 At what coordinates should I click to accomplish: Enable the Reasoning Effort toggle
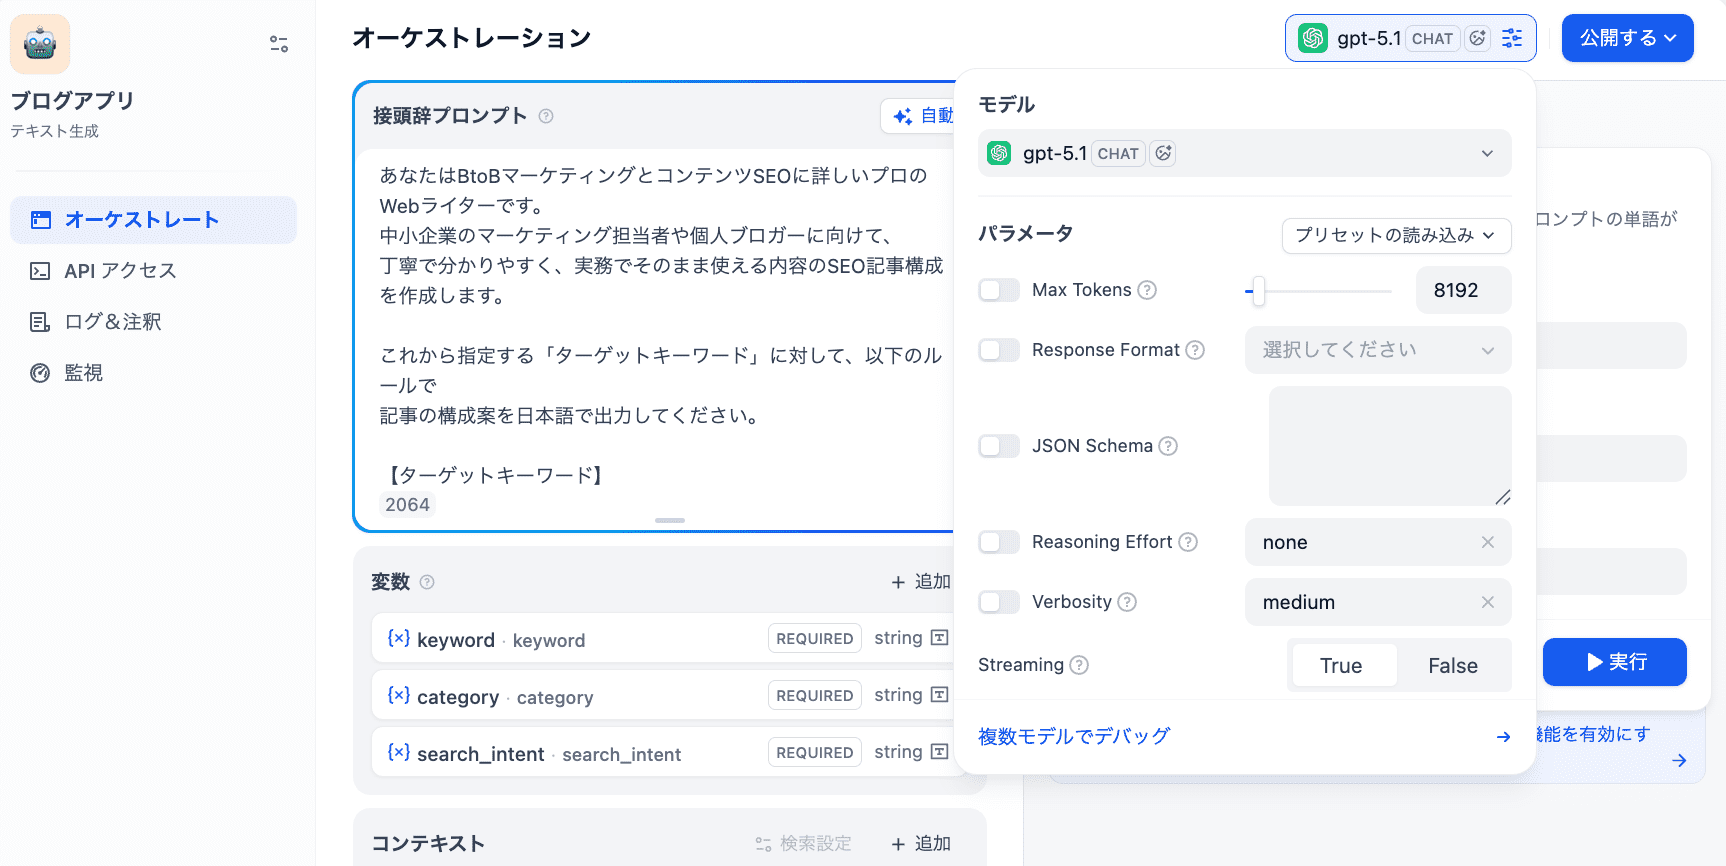[x=999, y=542]
